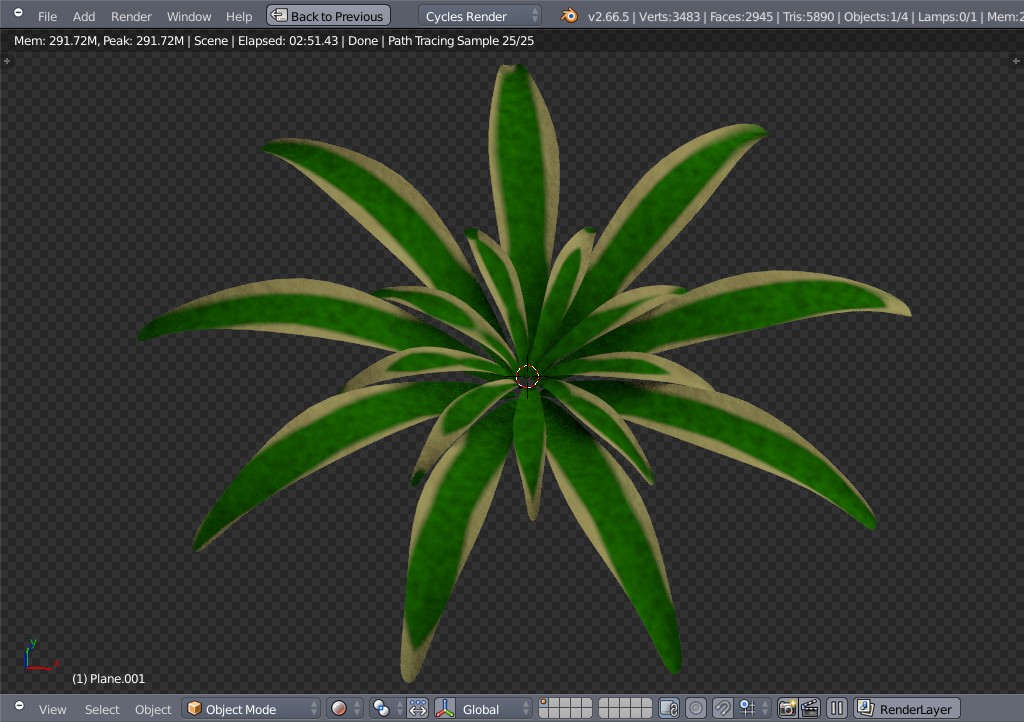Click the 'Objects:1/4' statistic

(876, 16)
